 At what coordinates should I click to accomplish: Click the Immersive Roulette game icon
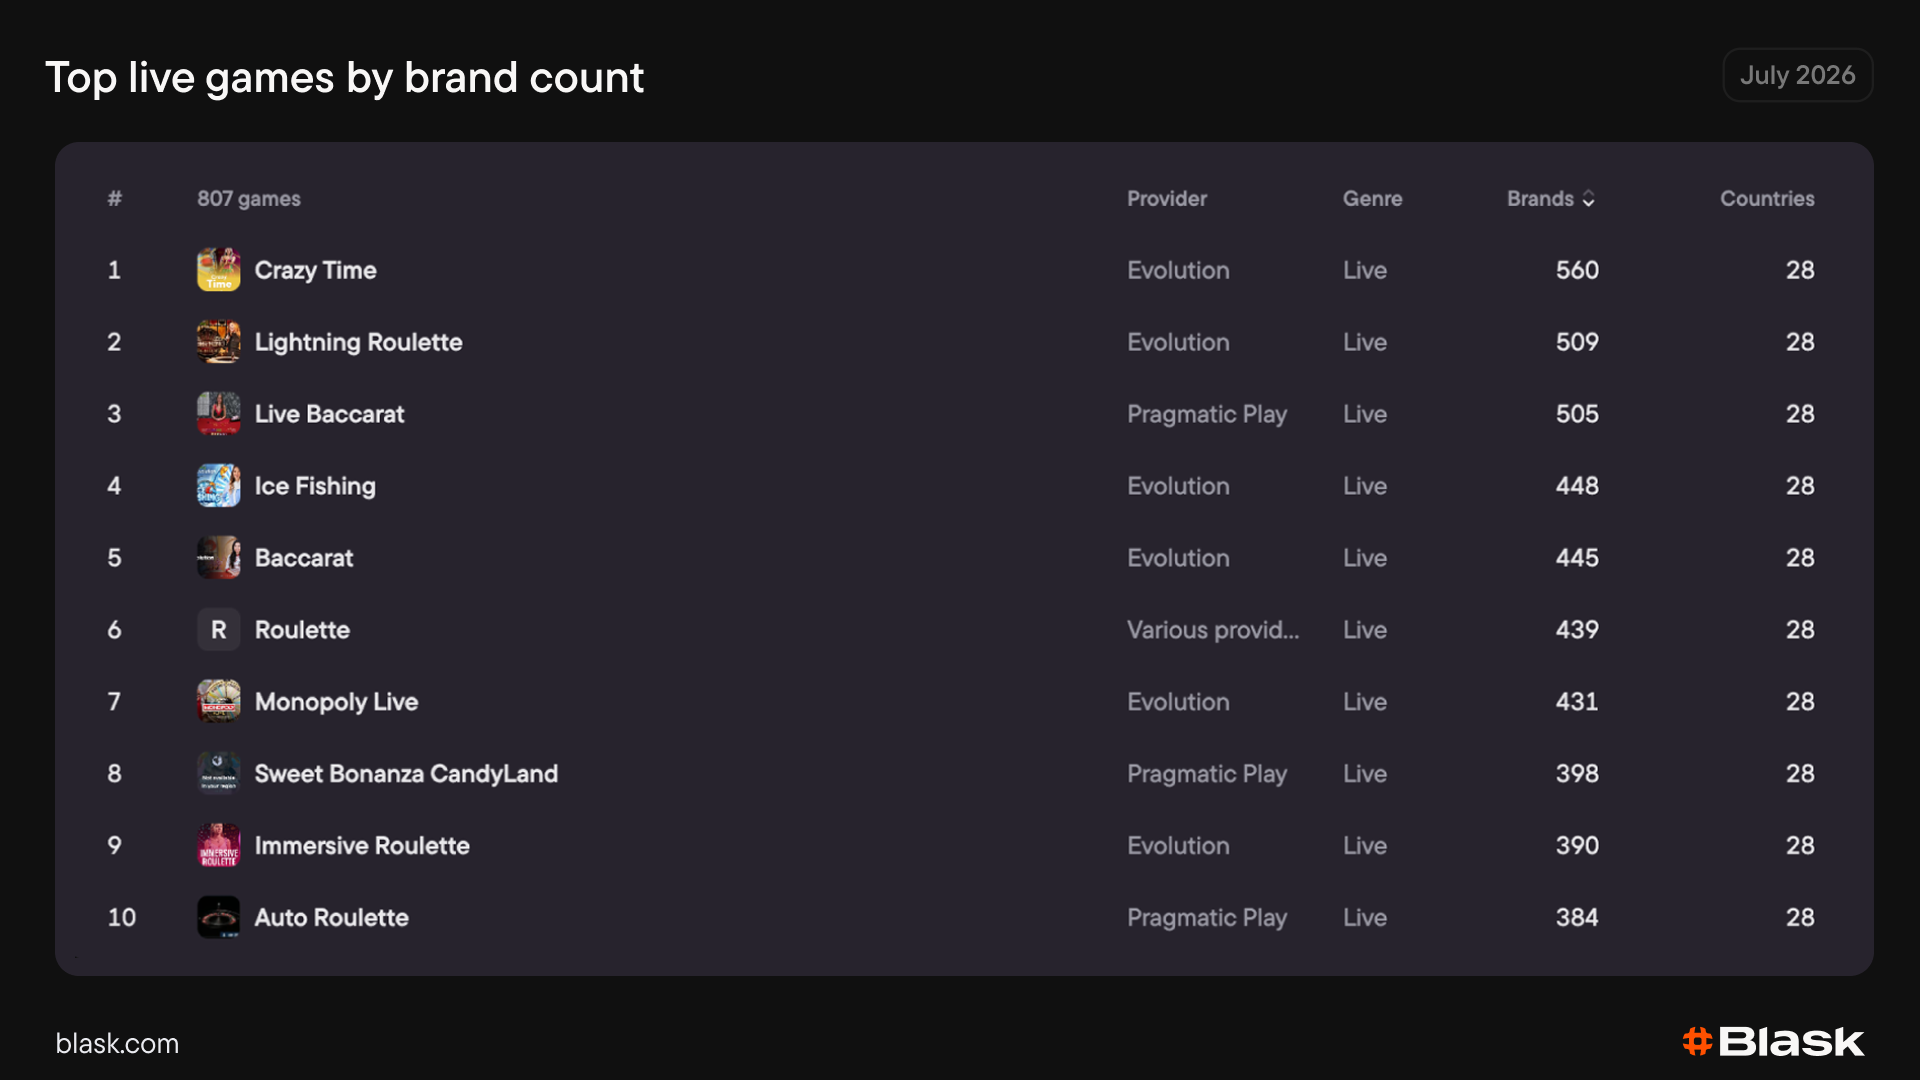point(218,846)
